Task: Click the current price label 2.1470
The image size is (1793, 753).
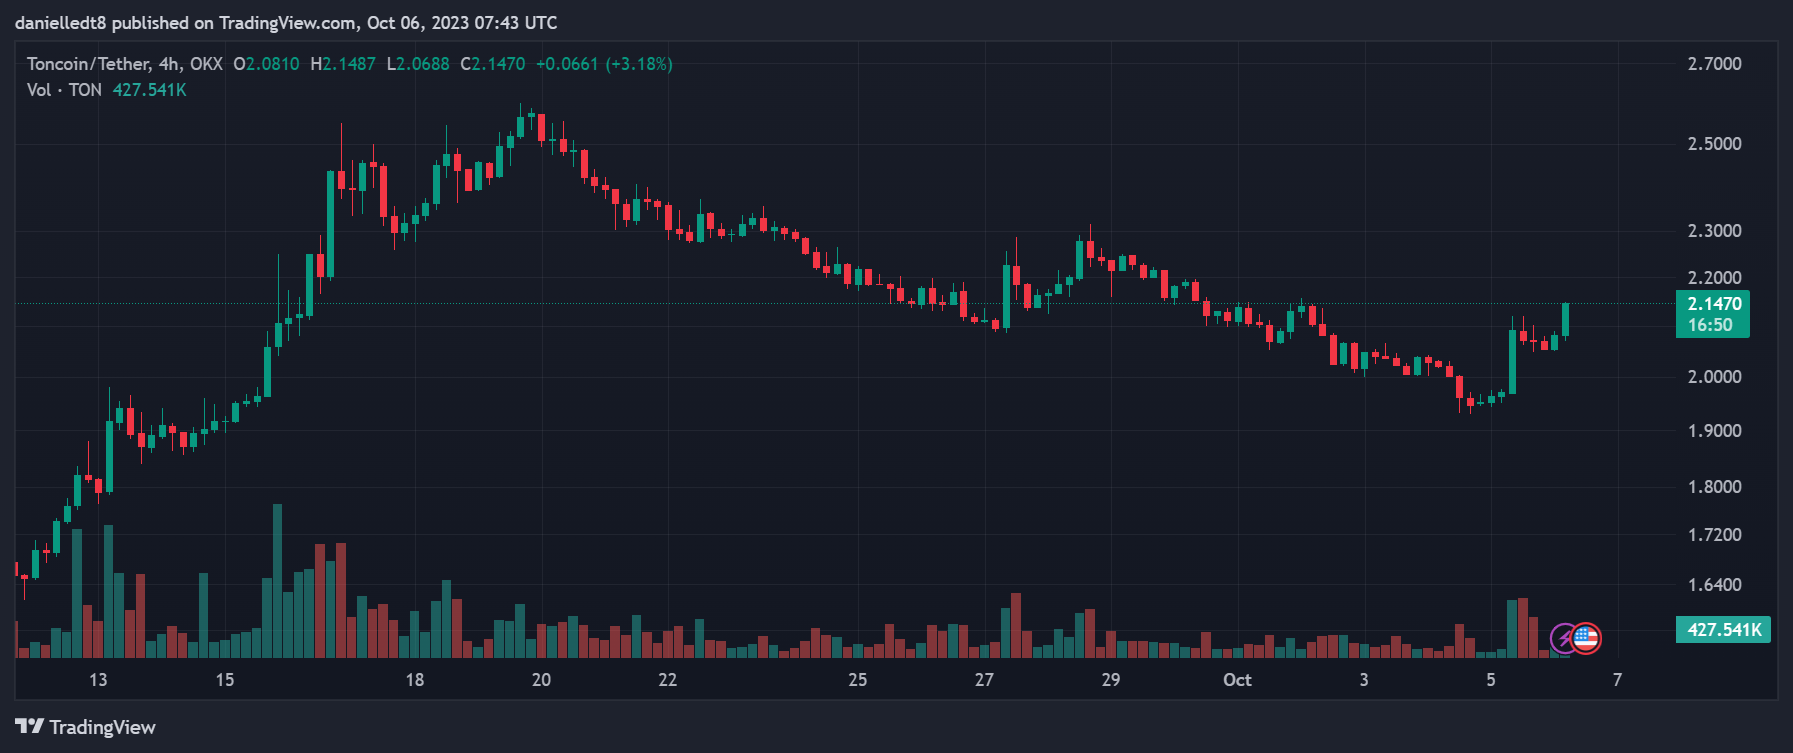Action: (1715, 304)
